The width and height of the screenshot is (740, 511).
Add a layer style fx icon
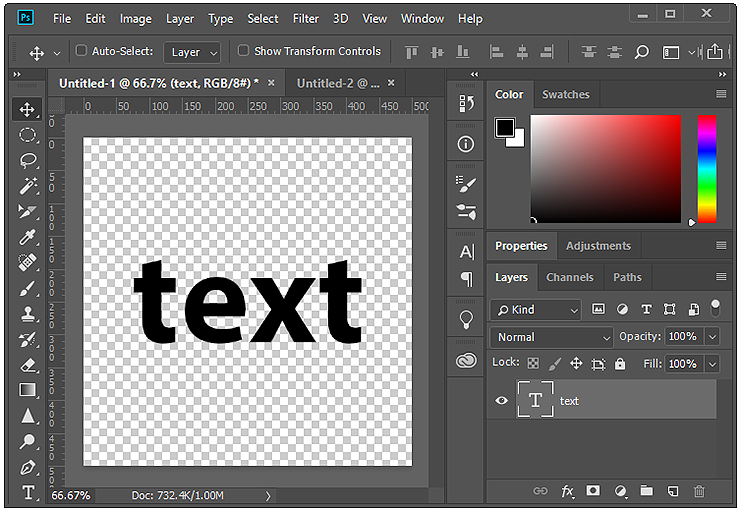(x=567, y=491)
